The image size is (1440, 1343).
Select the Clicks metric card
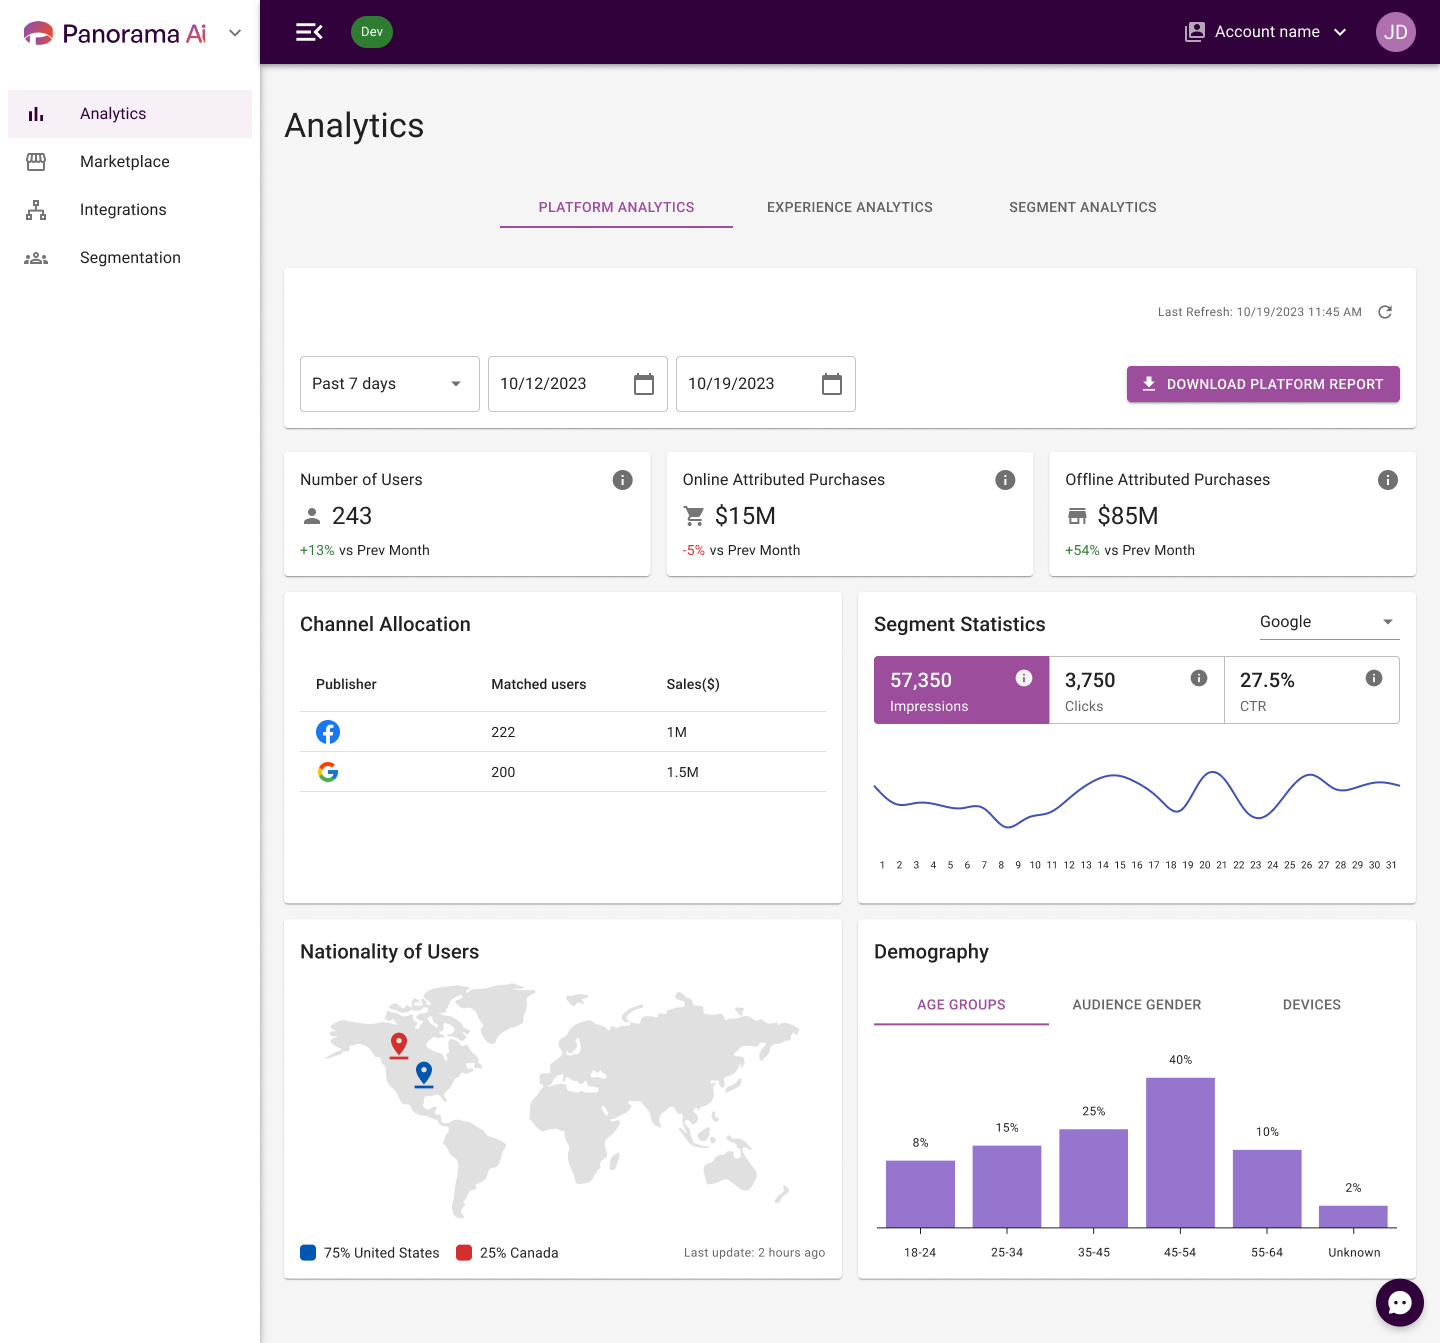point(1137,690)
